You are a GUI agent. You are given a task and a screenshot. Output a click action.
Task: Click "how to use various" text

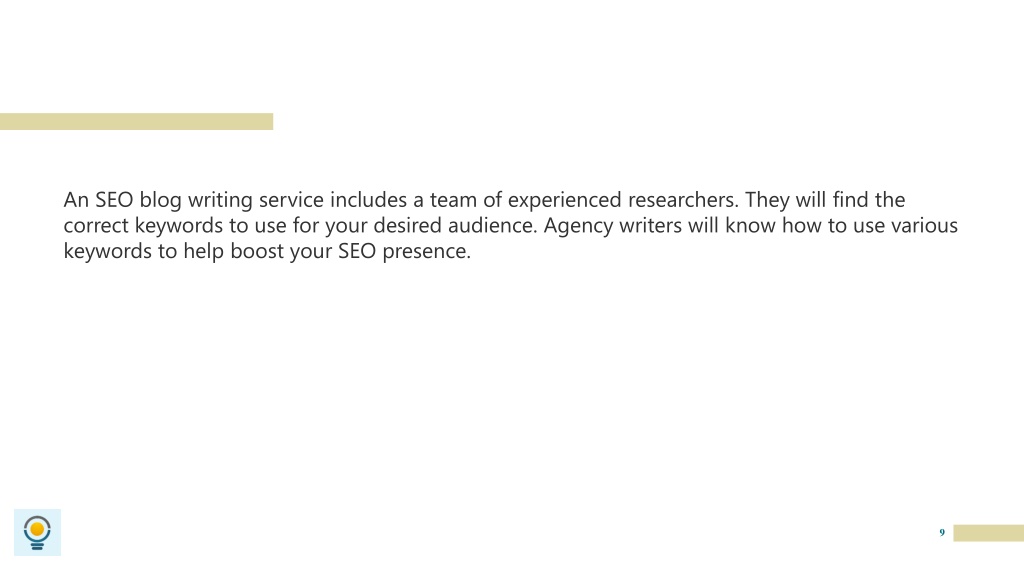click(870, 226)
